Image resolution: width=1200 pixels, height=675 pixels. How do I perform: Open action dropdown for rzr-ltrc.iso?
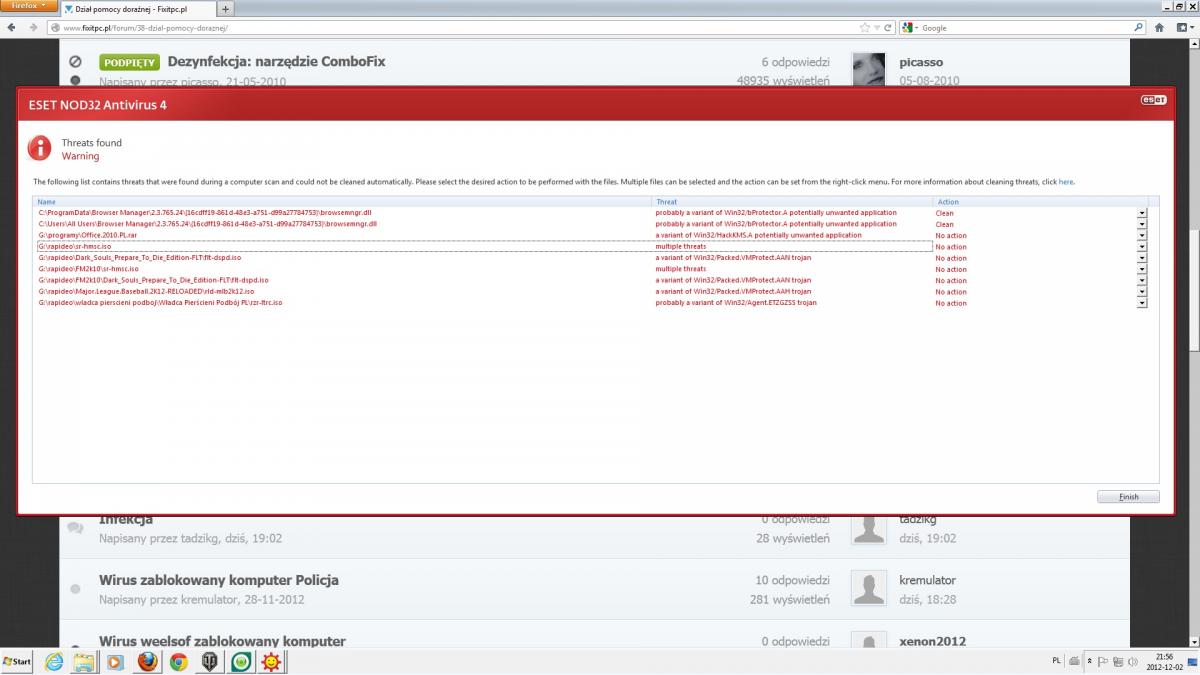tap(1141, 303)
